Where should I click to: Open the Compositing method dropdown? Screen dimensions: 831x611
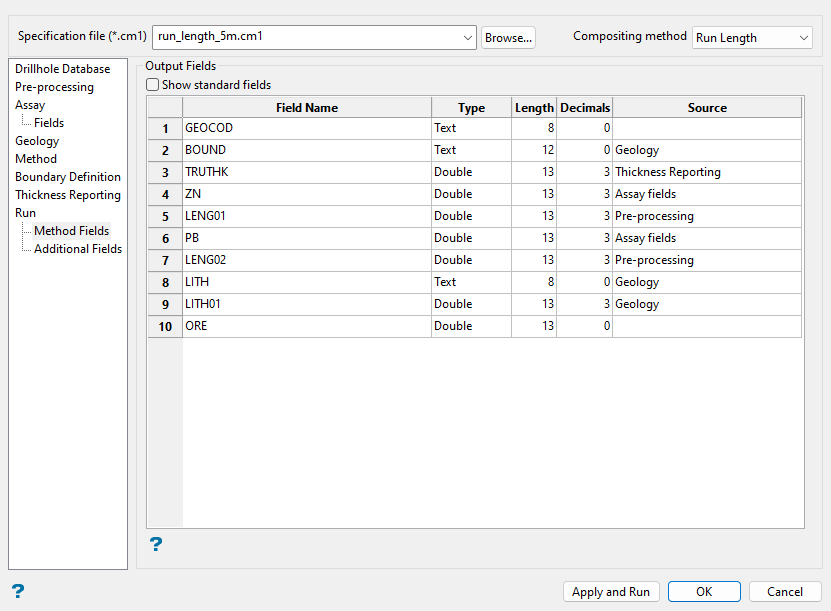[x=804, y=38]
